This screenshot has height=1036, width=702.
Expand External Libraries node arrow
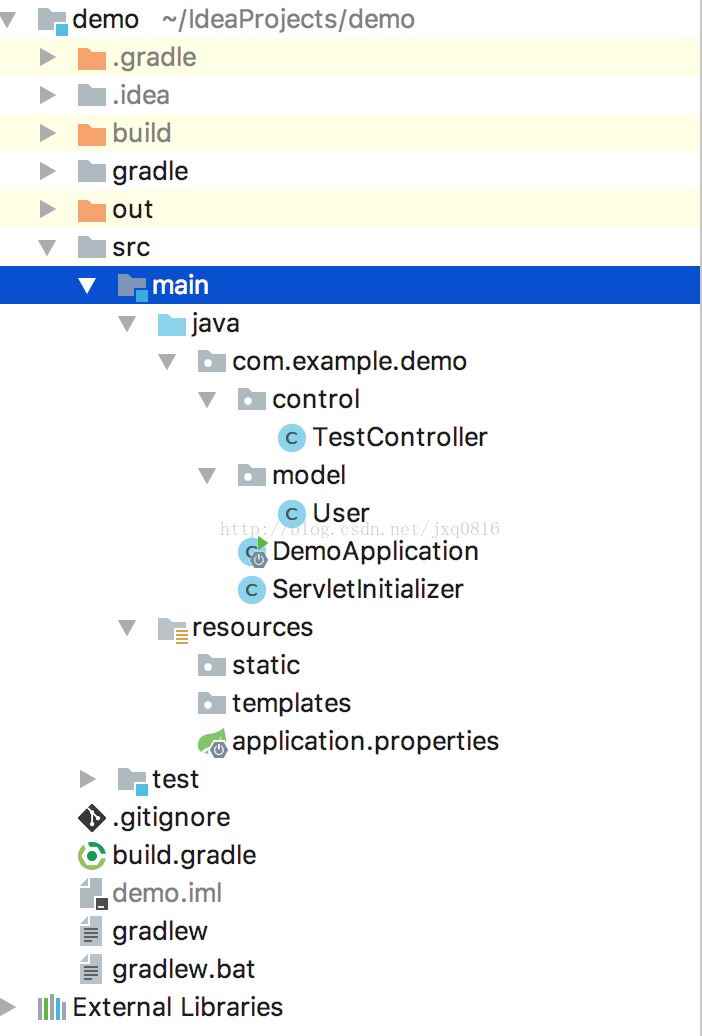click(8, 1008)
